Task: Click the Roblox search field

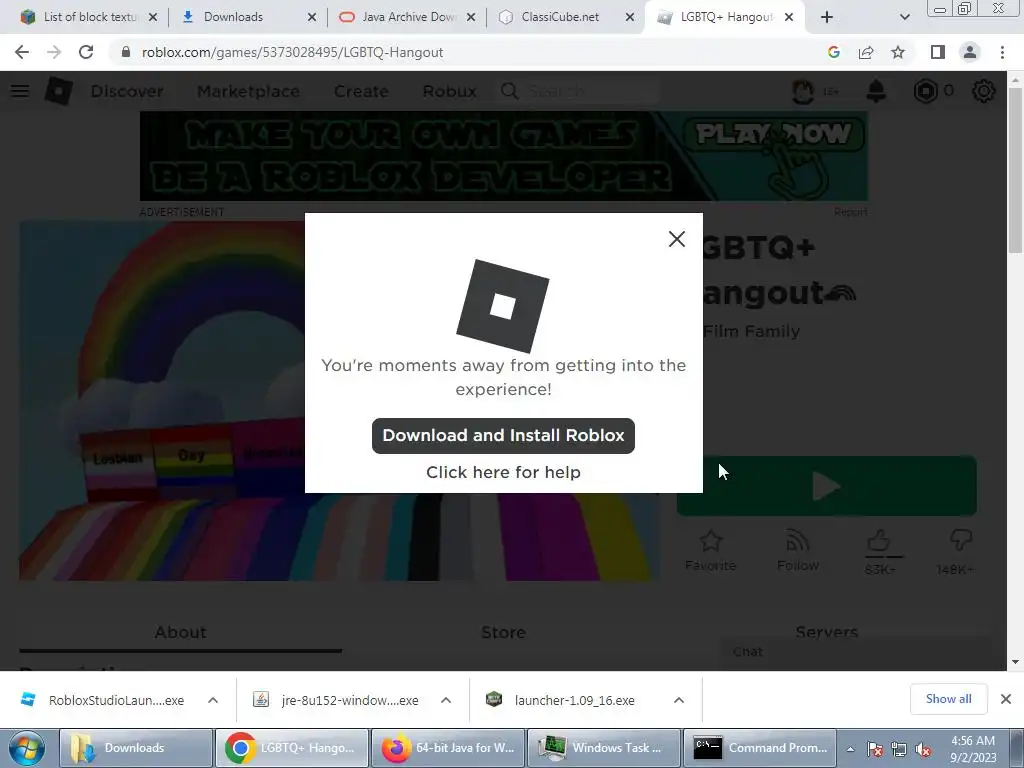Action: (579, 91)
